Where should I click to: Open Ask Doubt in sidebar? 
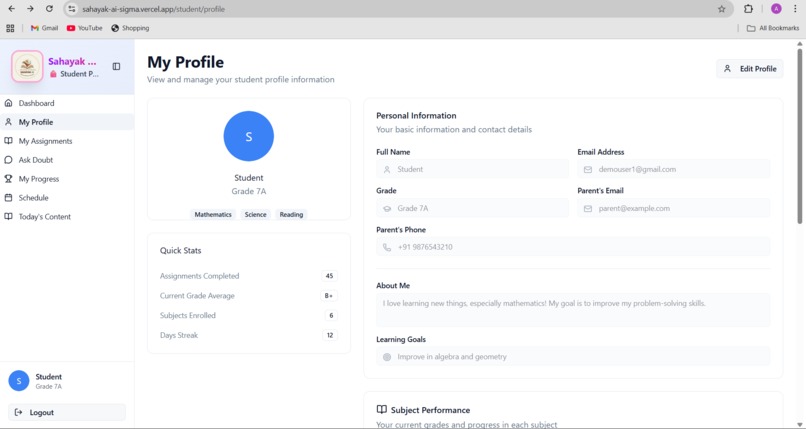click(x=67, y=160)
